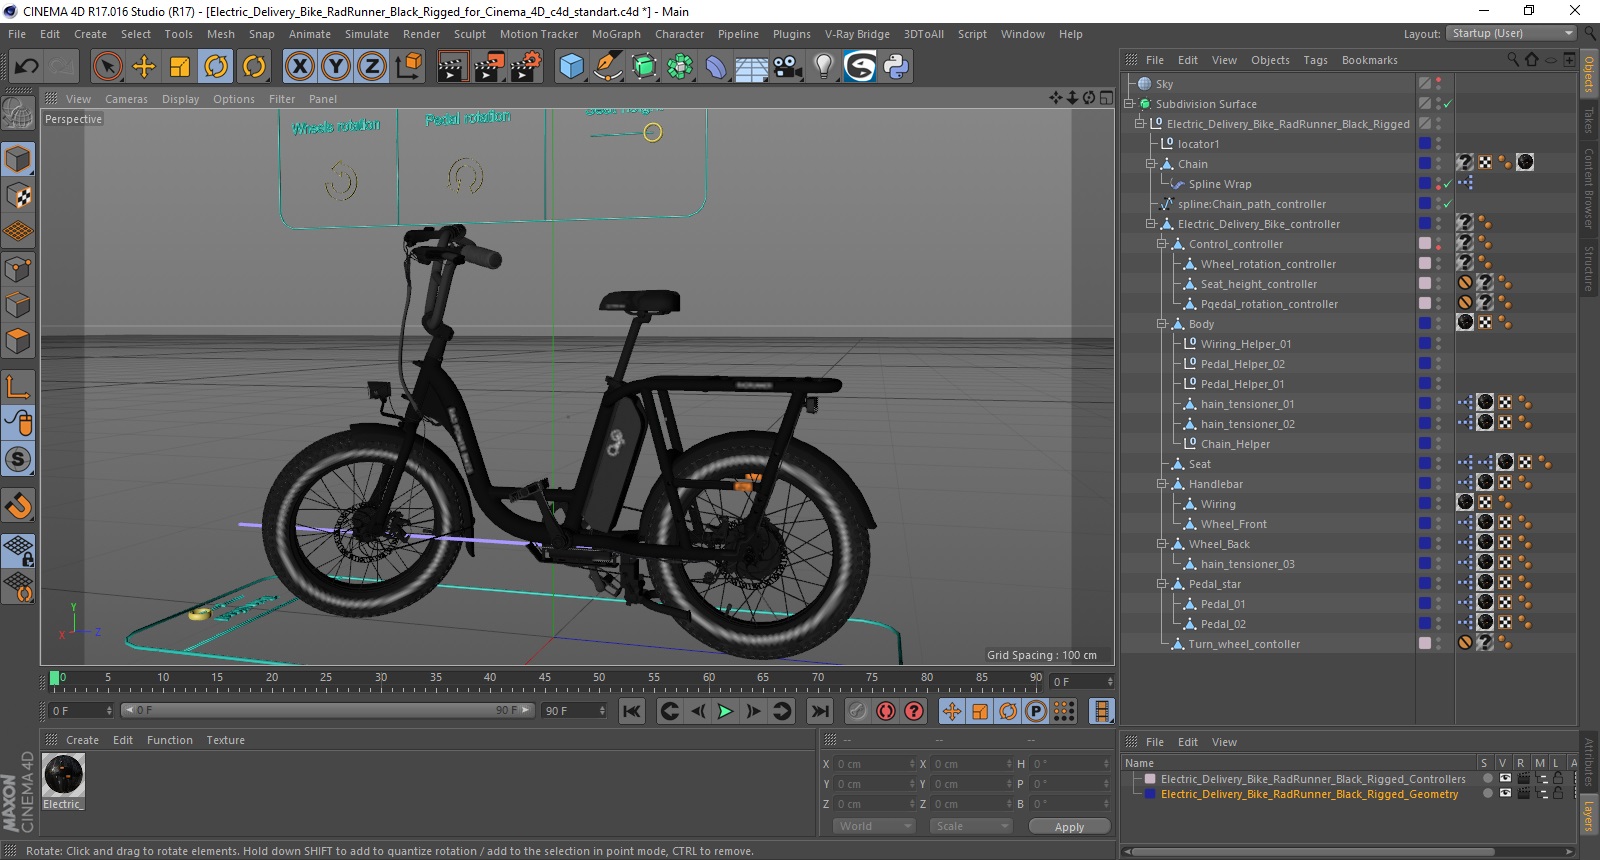This screenshot has height=860, width=1600.
Task: Click the Apply button
Action: 1069,827
